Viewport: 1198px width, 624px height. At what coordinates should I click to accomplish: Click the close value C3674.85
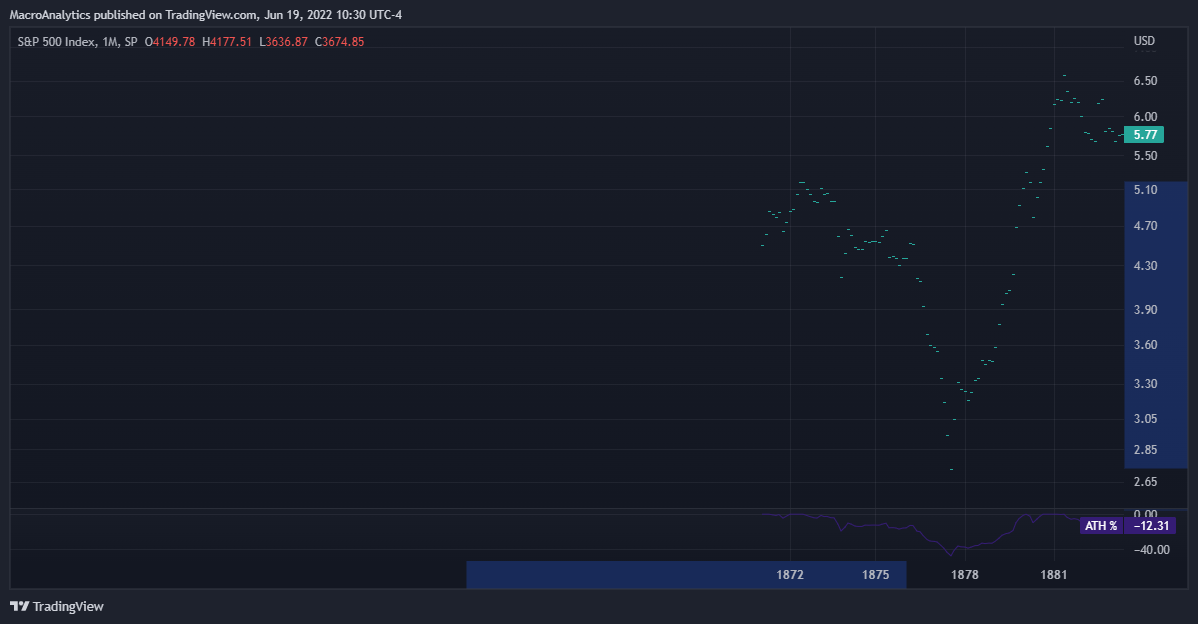point(339,42)
